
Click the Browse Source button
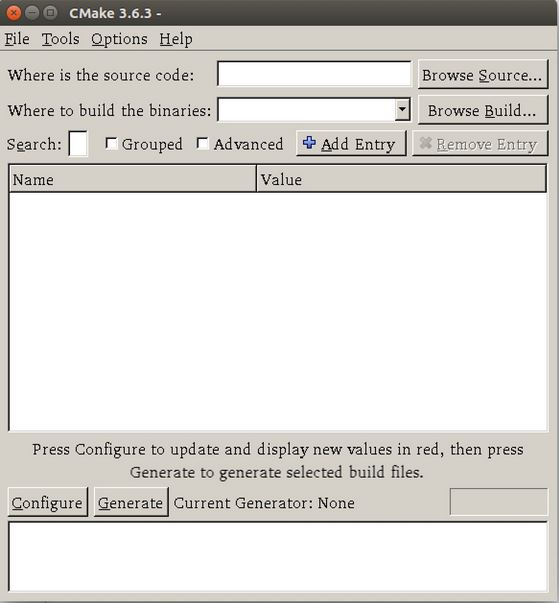point(482,74)
